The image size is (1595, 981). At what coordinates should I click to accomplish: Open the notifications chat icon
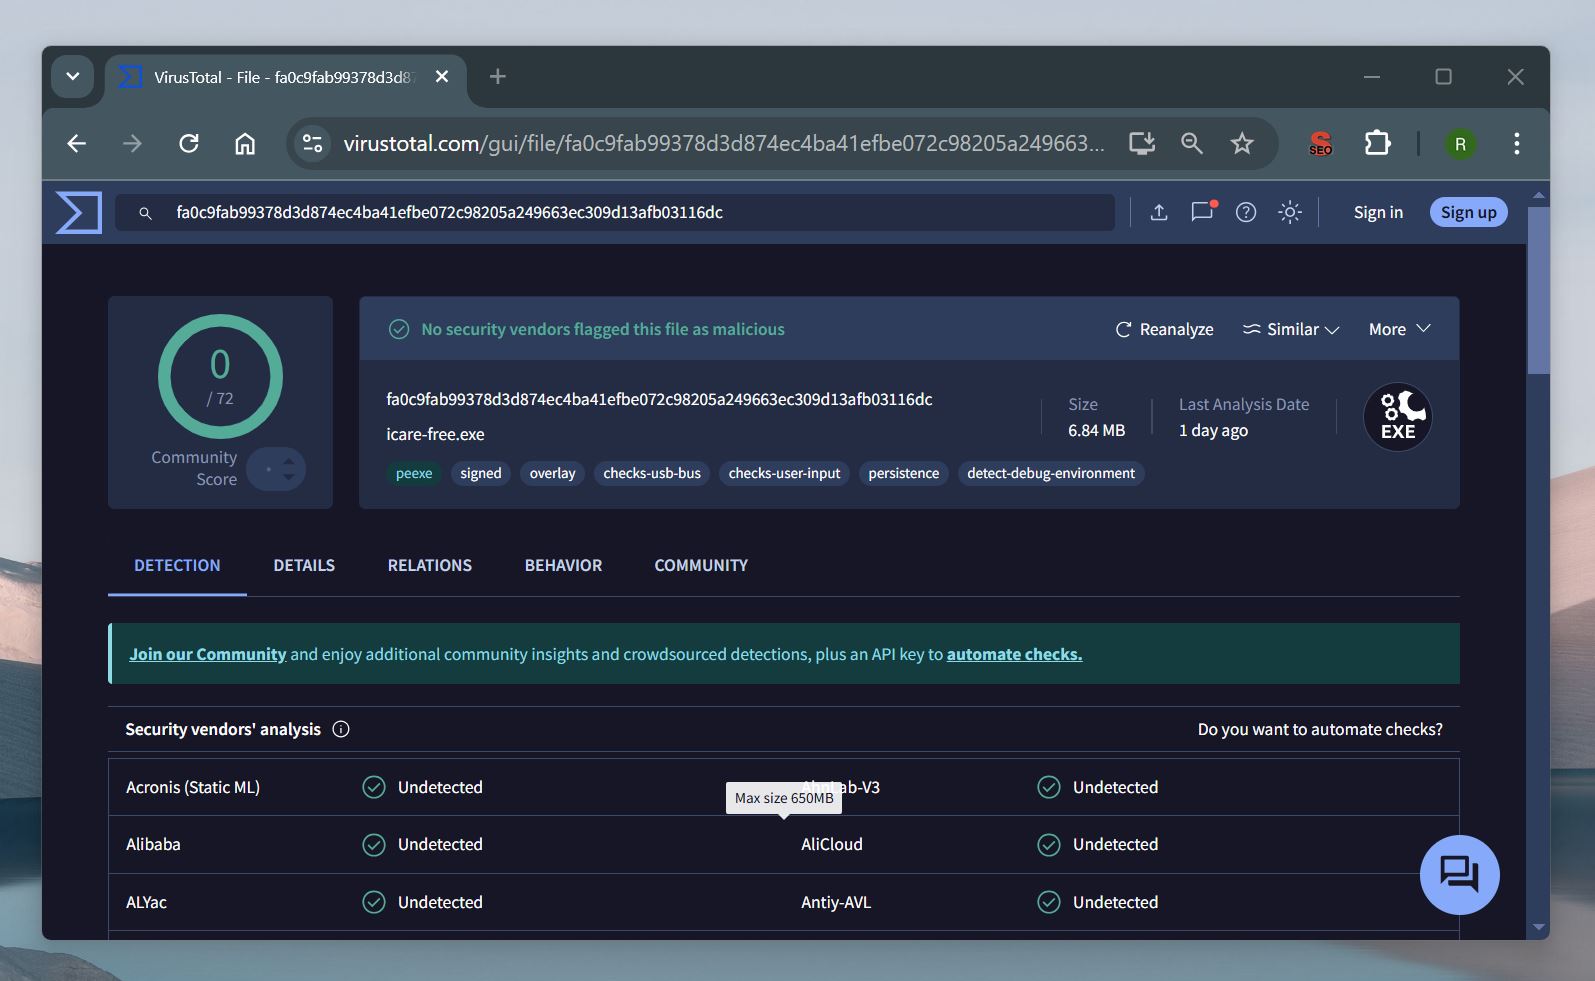[x=1202, y=212]
